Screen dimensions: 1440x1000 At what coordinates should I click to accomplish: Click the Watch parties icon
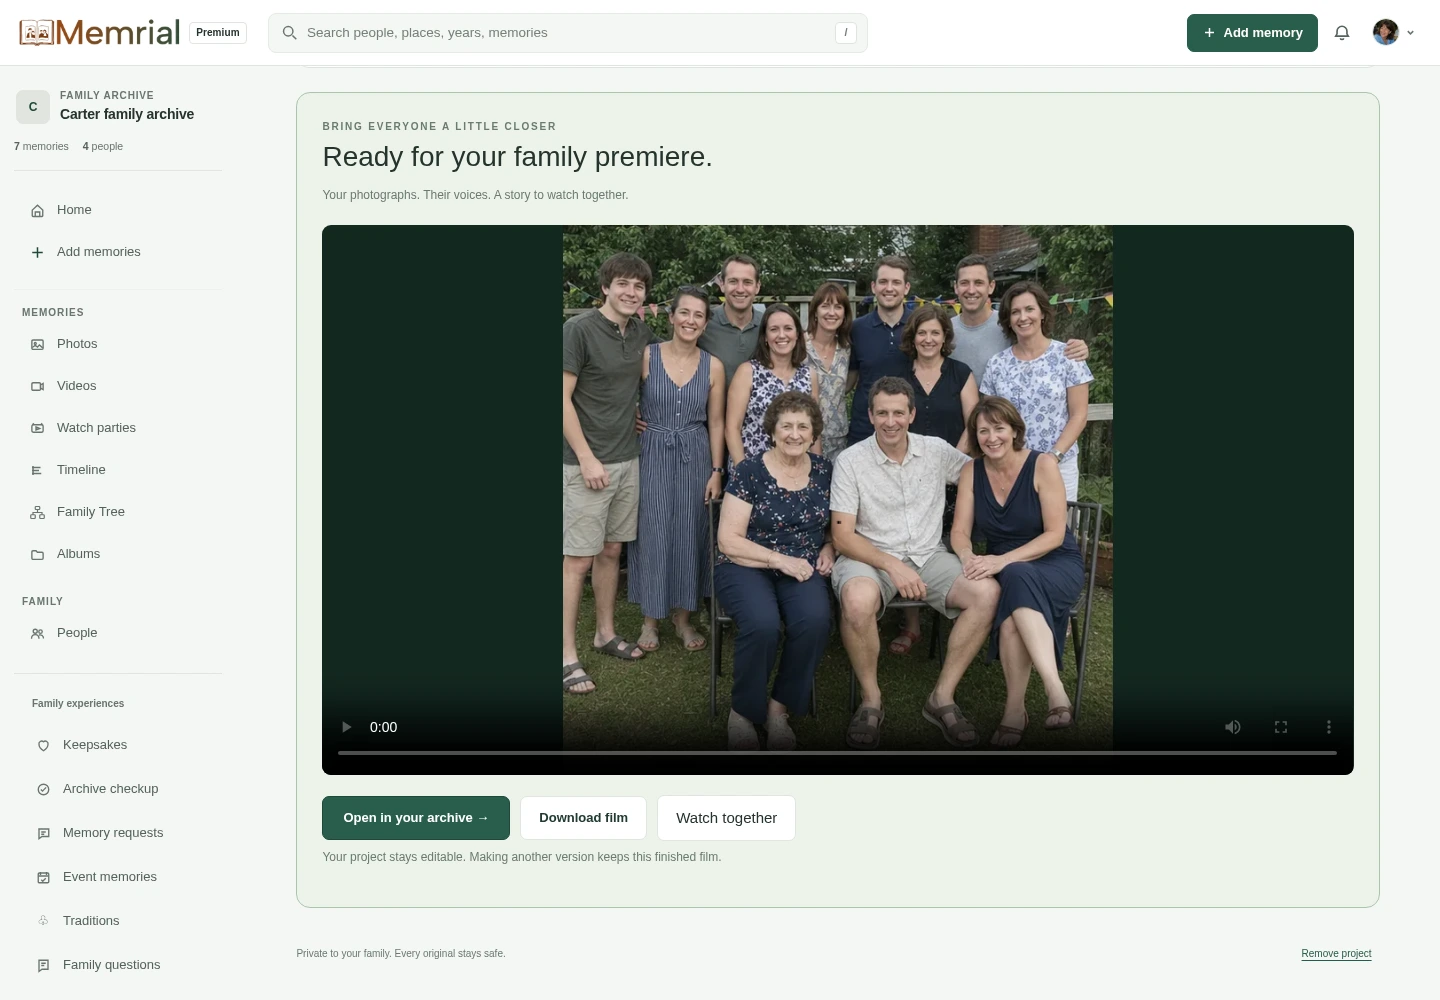(x=37, y=428)
